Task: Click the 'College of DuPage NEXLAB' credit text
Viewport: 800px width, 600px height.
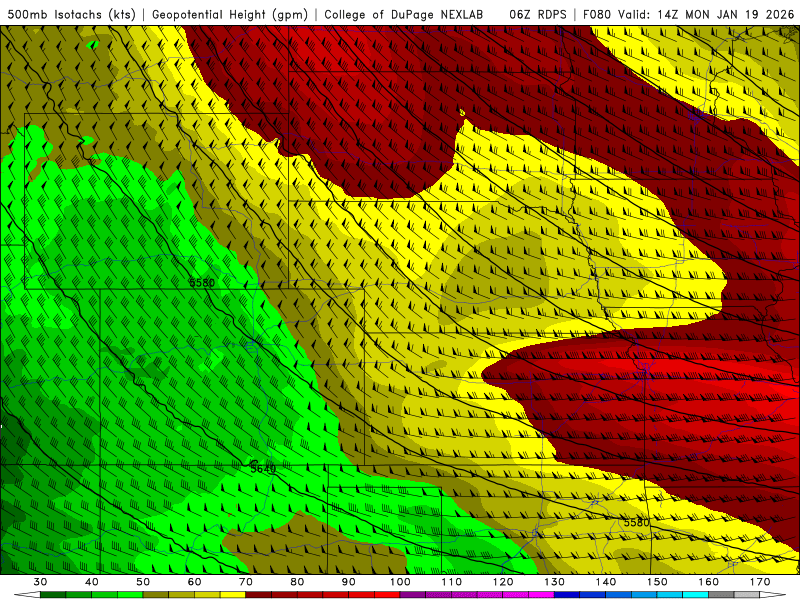Action: click(404, 14)
